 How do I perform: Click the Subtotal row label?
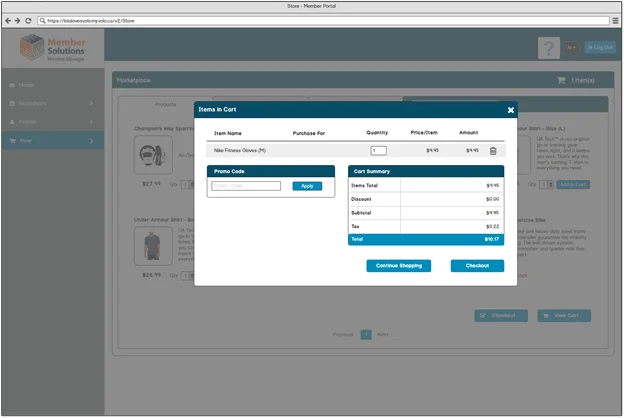(x=361, y=213)
